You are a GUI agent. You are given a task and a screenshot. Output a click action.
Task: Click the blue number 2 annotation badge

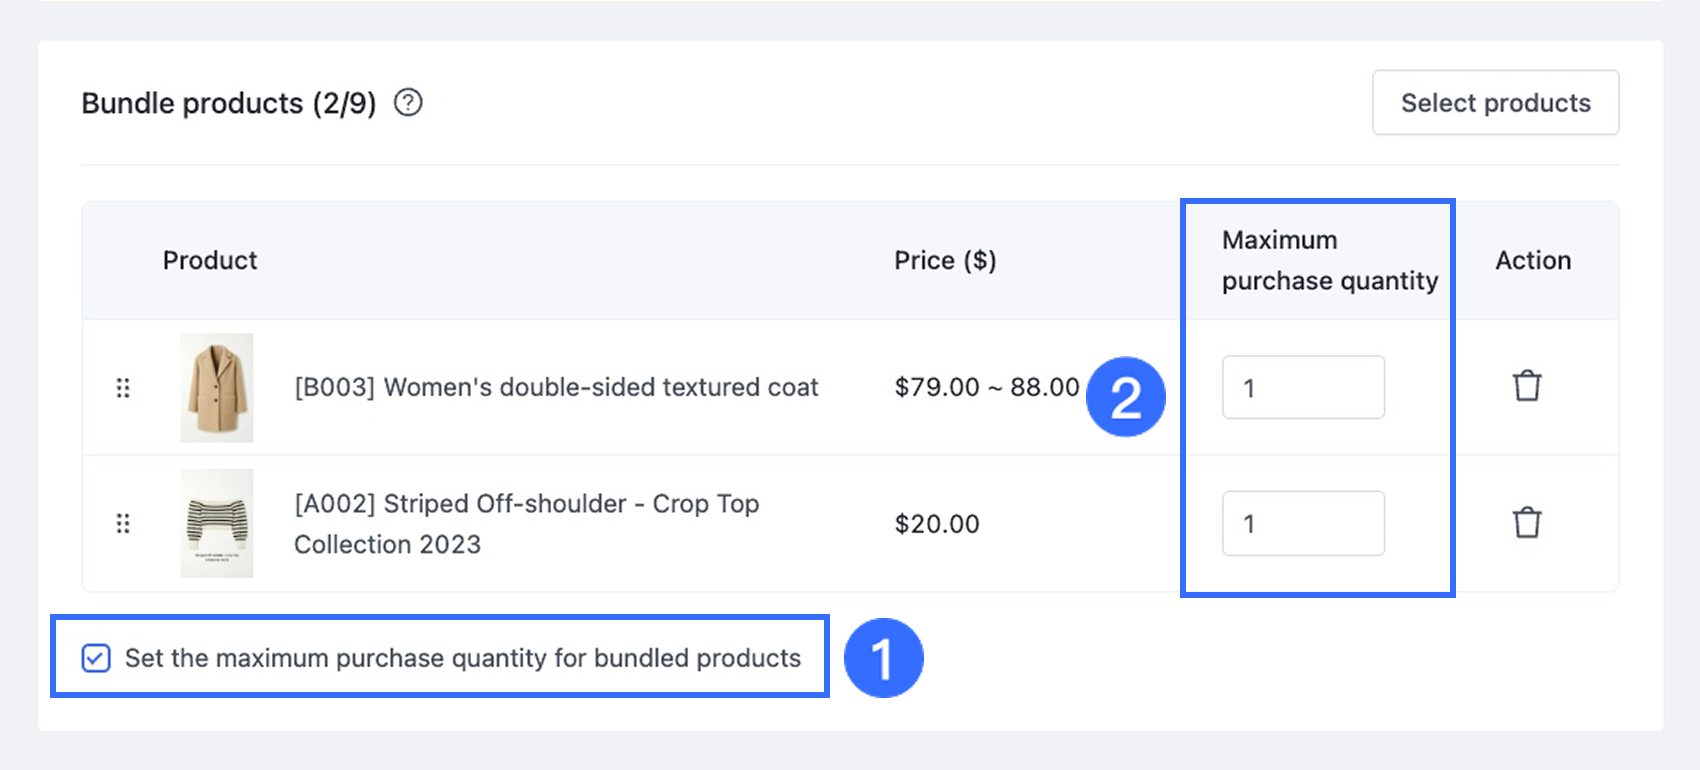click(x=1126, y=397)
